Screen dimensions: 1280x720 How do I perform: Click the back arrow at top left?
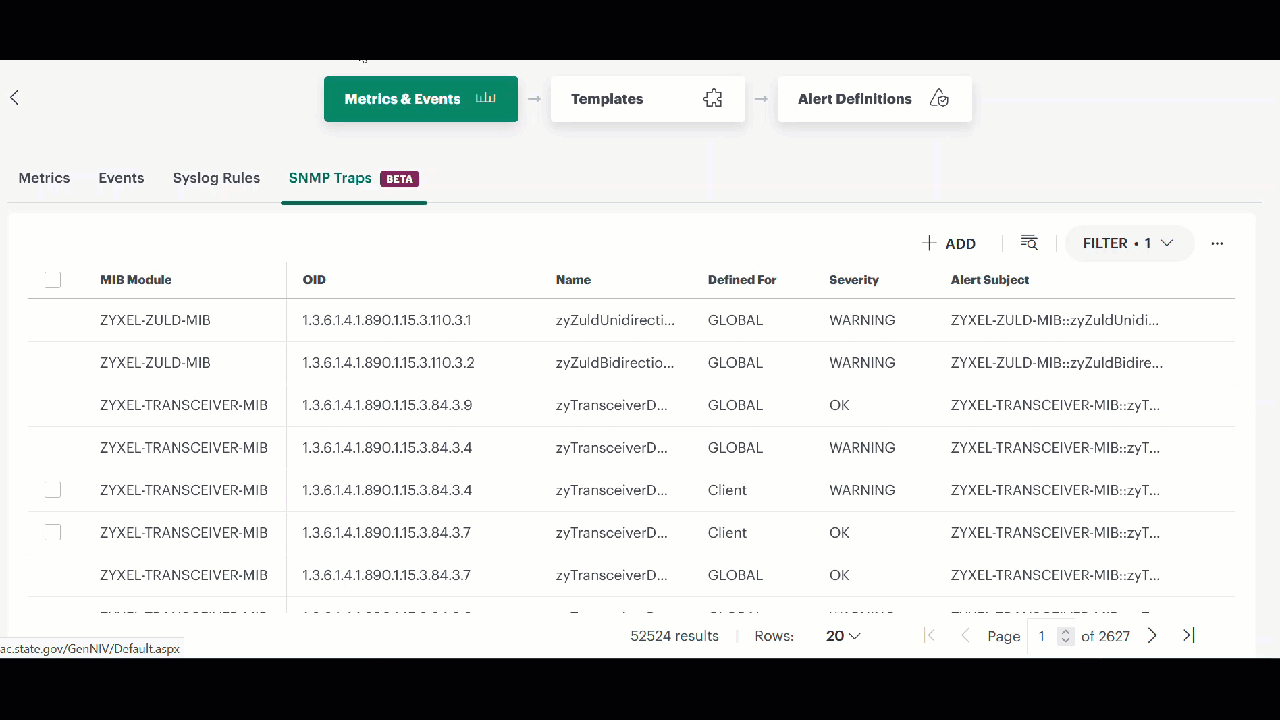[x=14, y=98]
